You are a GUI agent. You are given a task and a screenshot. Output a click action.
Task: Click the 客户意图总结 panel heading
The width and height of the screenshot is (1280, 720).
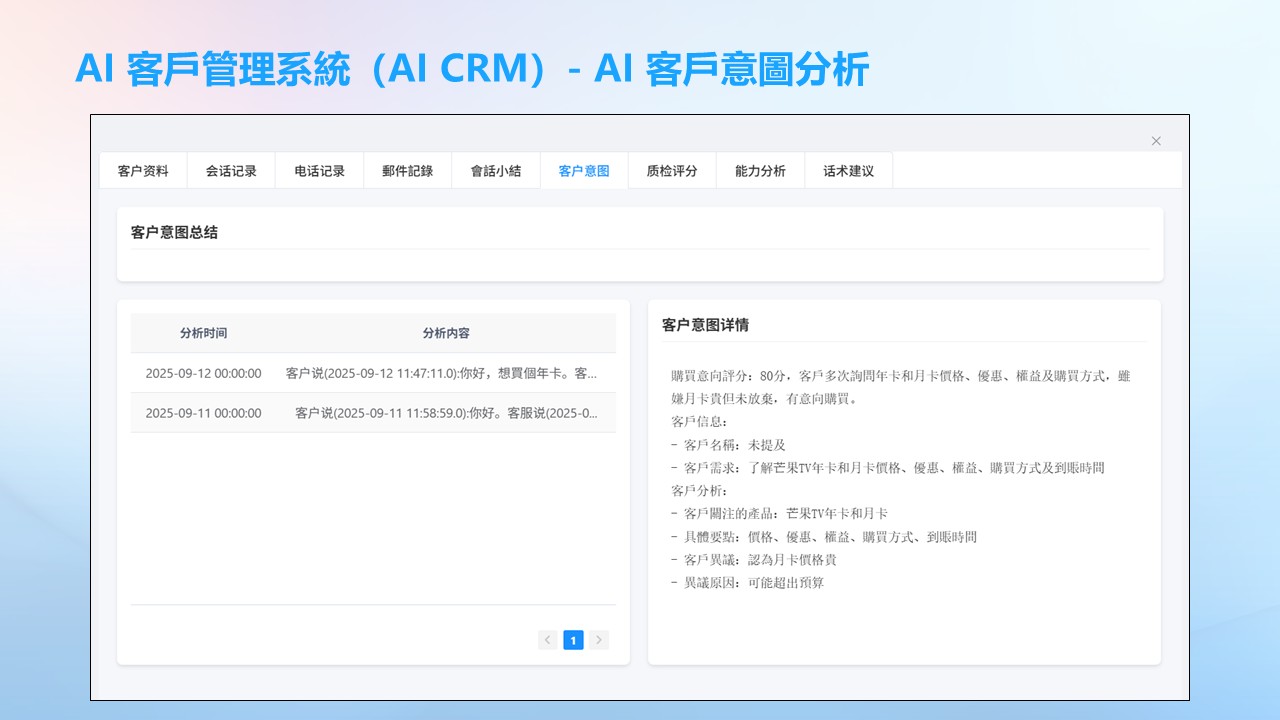point(174,232)
